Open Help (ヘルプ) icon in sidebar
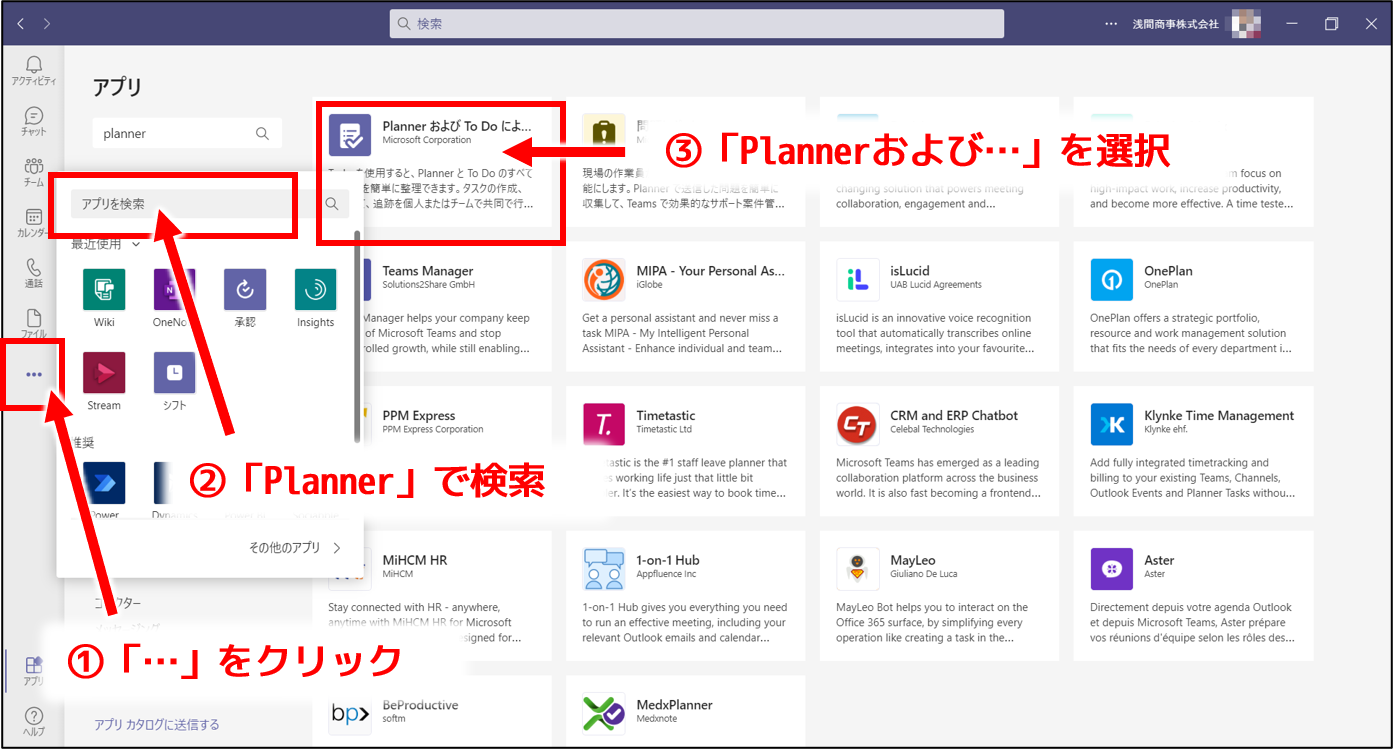 point(33,721)
